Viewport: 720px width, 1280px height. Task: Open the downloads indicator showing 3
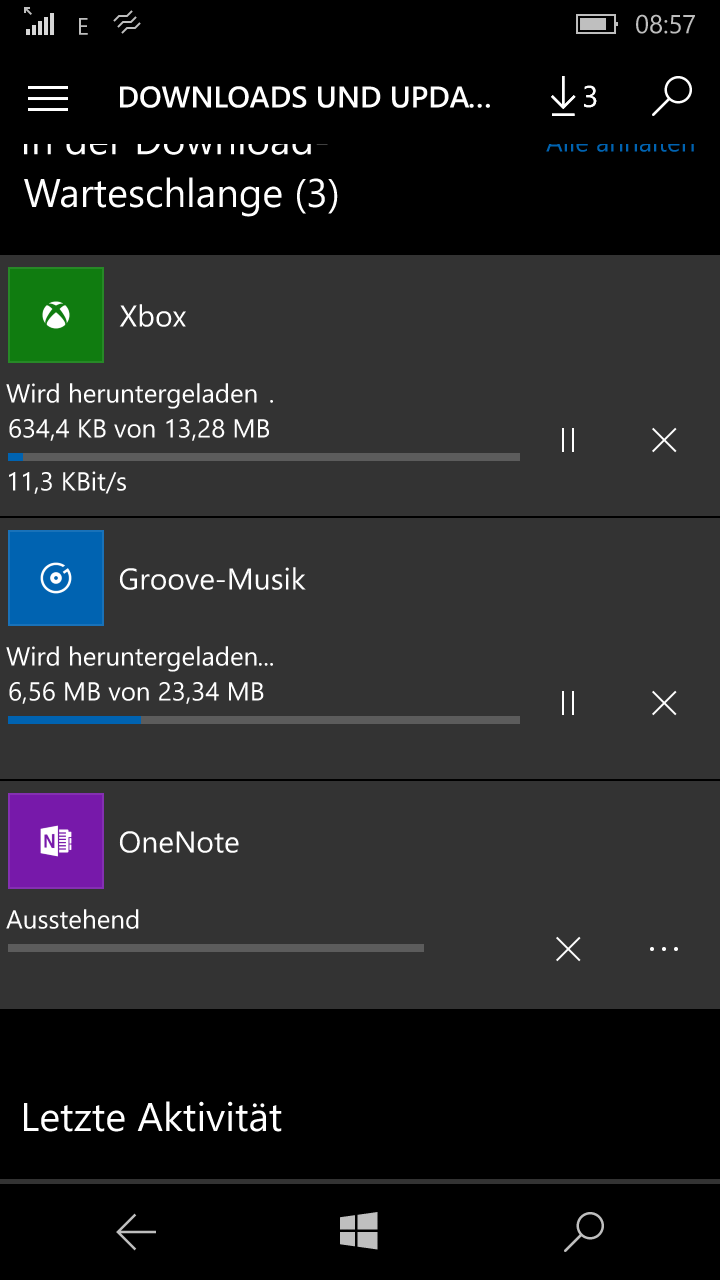click(573, 97)
